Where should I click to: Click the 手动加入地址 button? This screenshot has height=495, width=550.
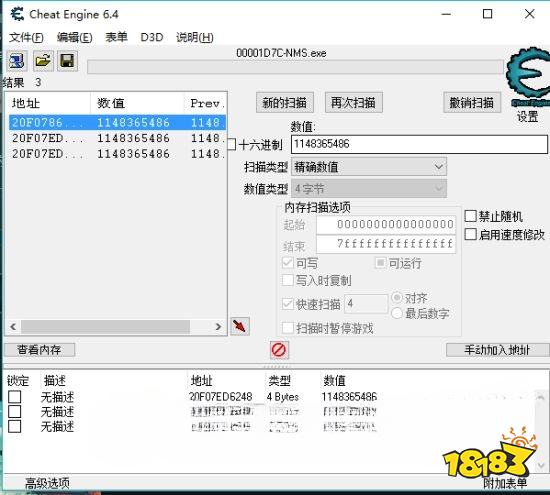pos(497,350)
